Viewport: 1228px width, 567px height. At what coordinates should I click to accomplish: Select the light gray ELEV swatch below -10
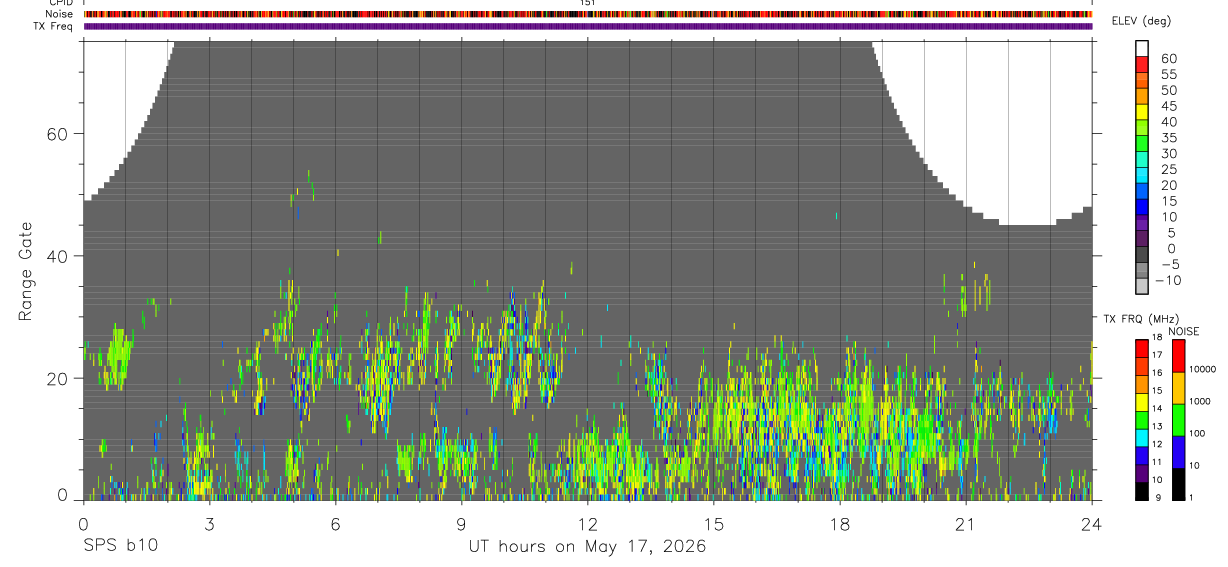[1142, 286]
